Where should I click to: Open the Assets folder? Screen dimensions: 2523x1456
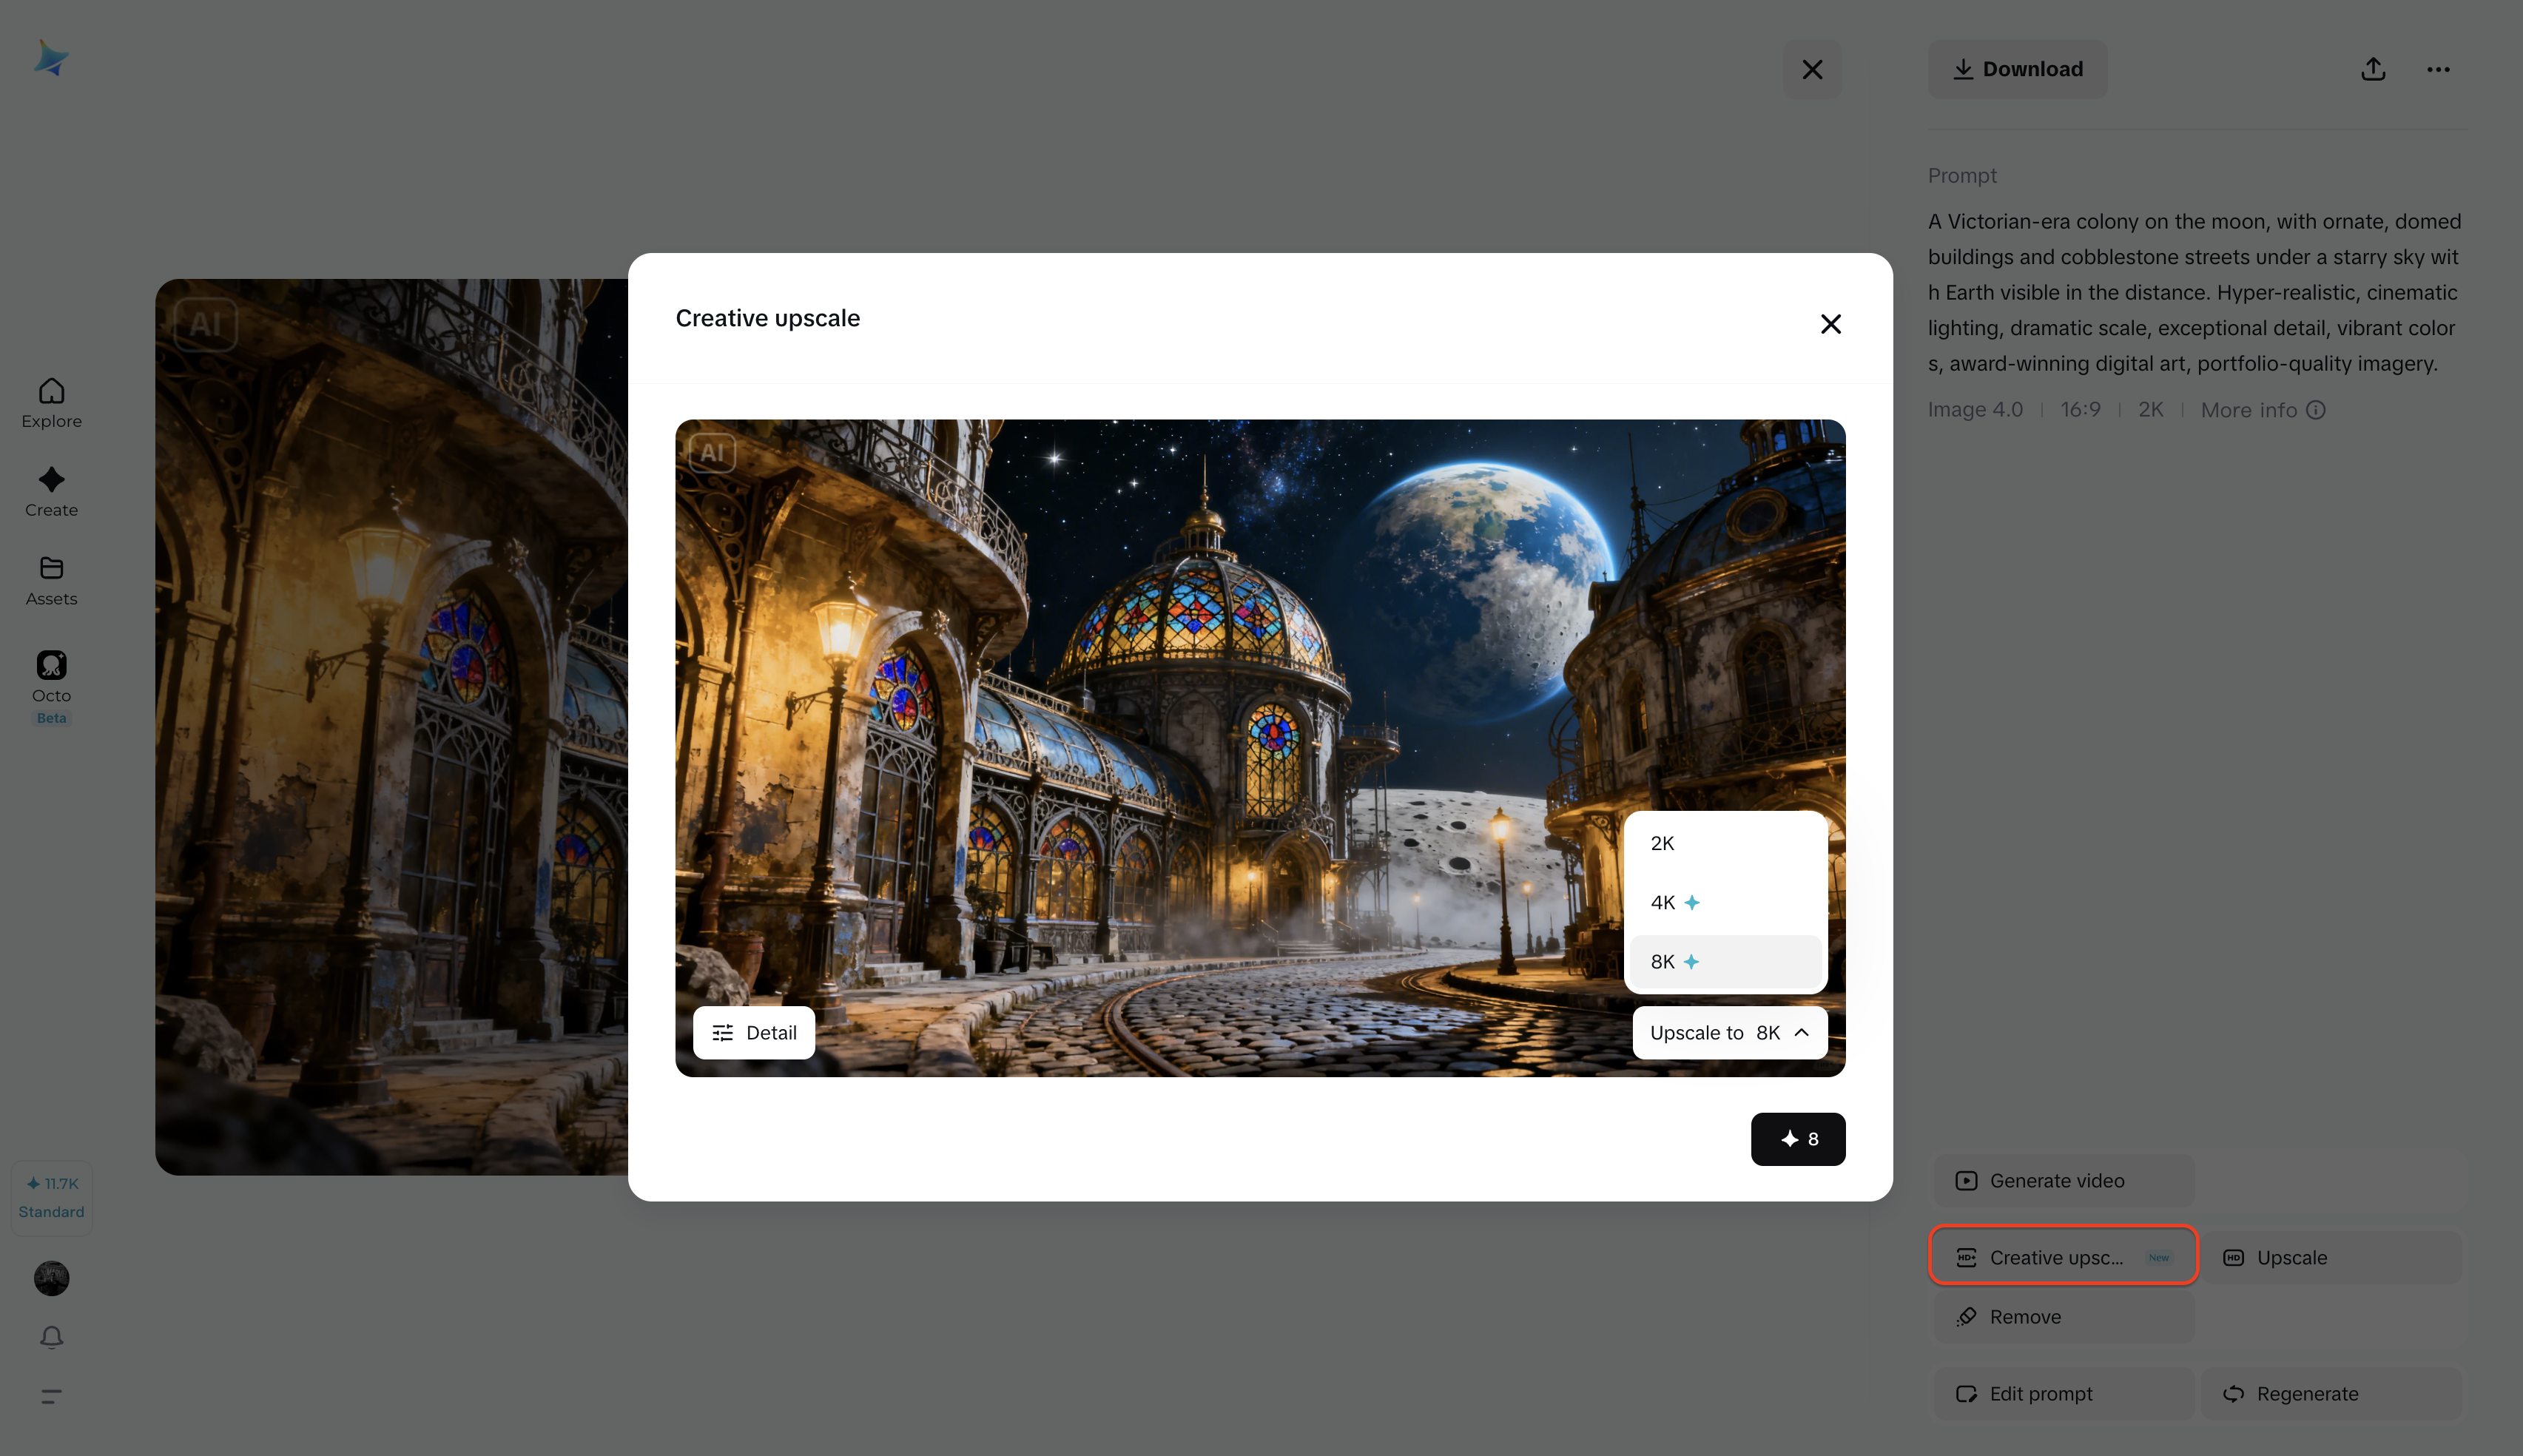[x=51, y=581]
